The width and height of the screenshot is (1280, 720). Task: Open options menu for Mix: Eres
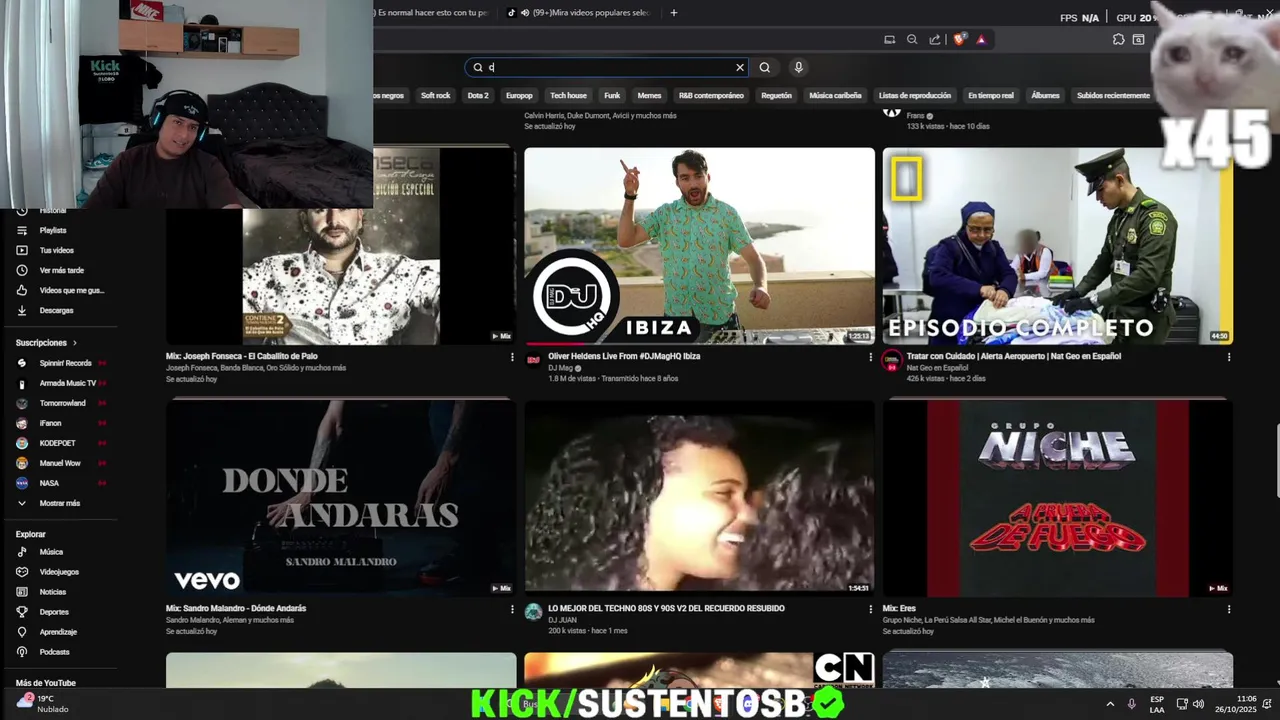(x=1228, y=609)
